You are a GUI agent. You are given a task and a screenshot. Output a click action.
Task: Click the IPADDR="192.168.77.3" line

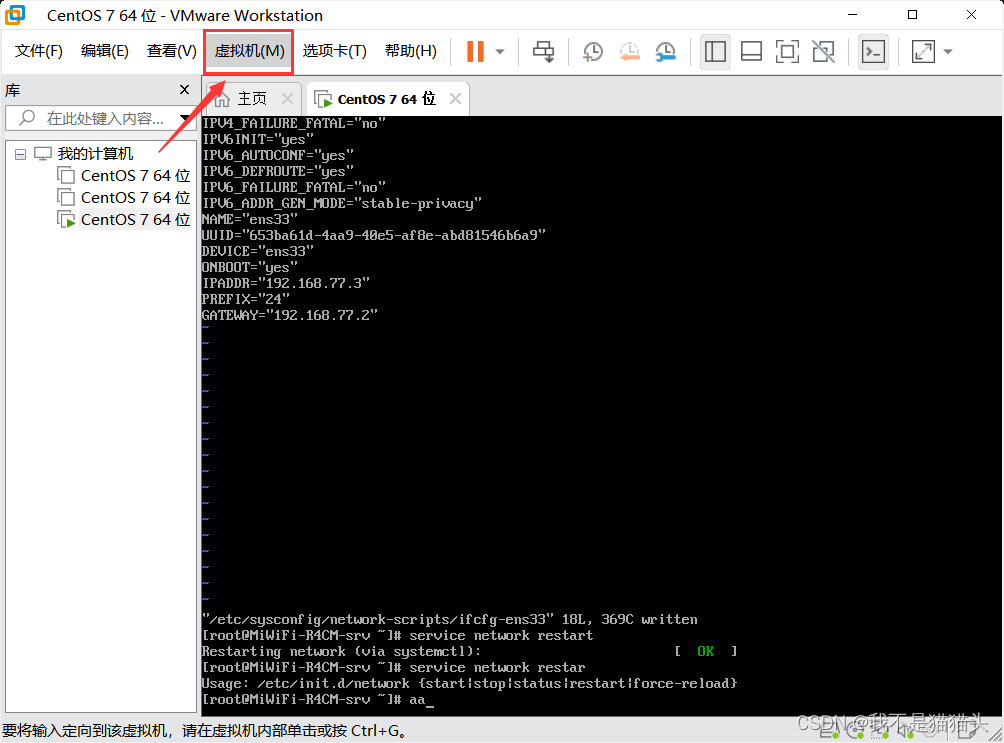(286, 283)
